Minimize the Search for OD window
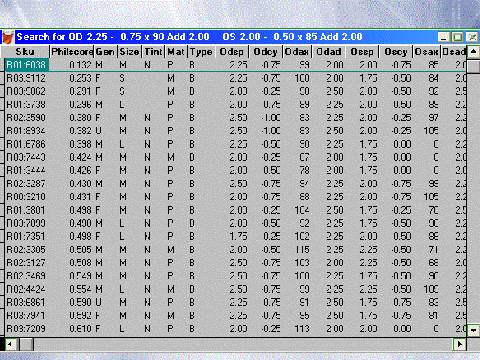Viewport: 480px width, 360px height. pyautogui.click(x=443, y=37)
